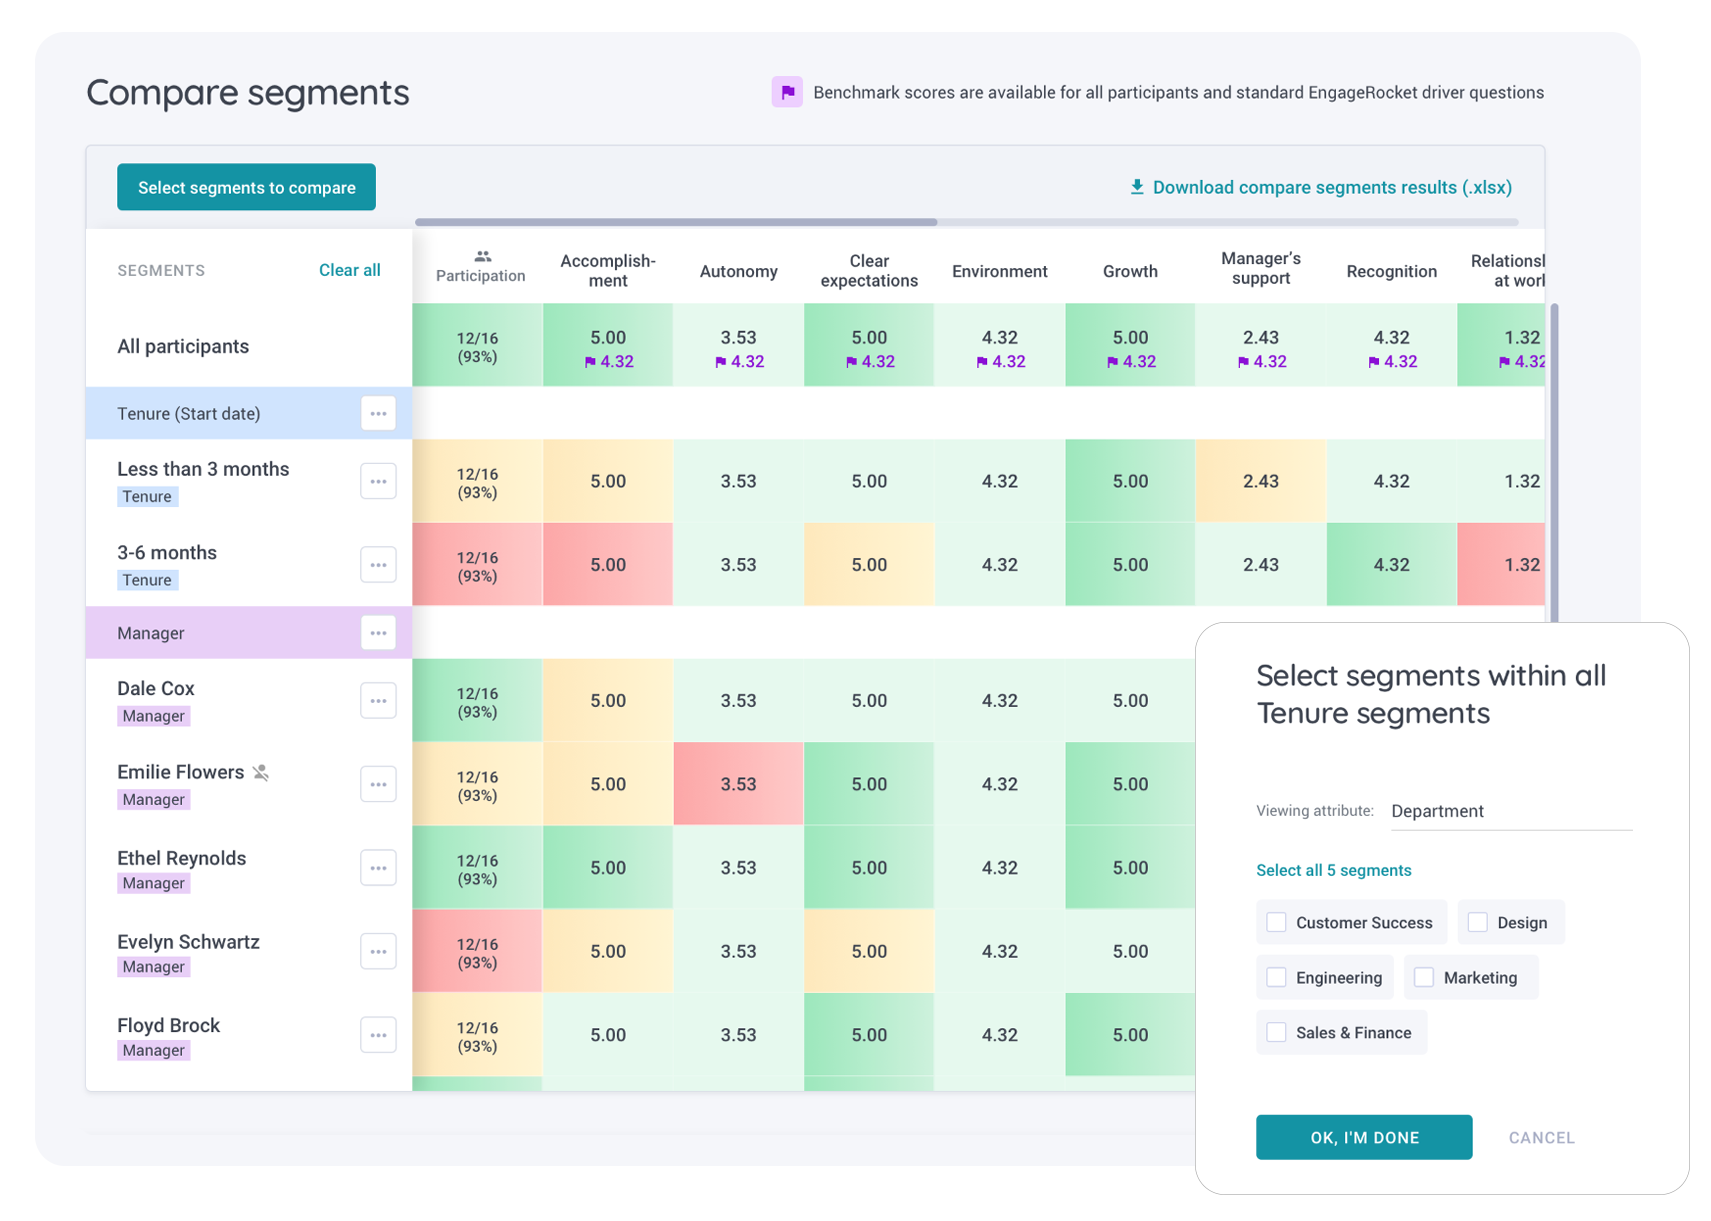Open options menu for Tenure (Start date)
This screenshot has height=1221, width=1711.
click(378, 413)
